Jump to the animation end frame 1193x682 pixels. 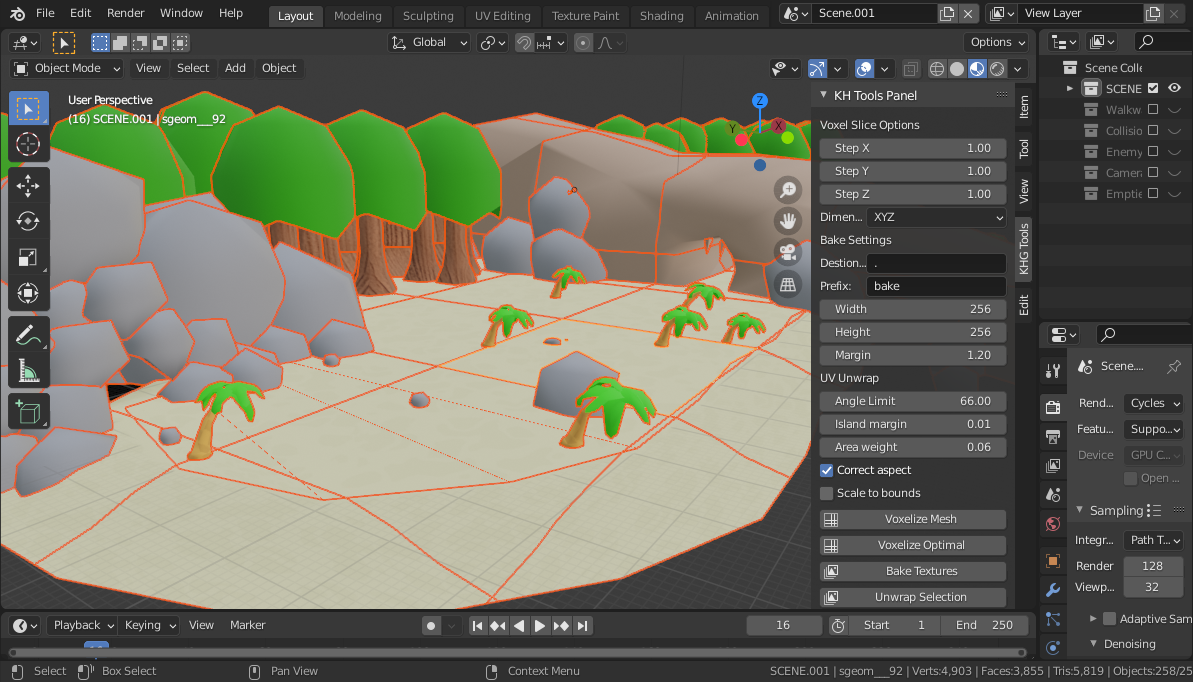tap(582, 626)
